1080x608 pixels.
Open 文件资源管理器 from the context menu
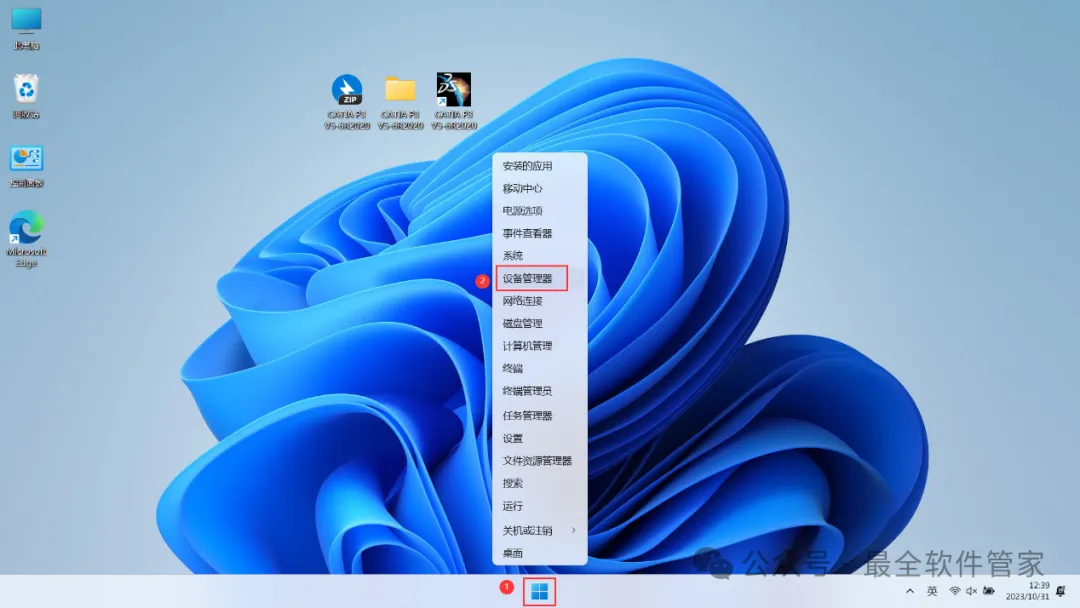(x=539, y=461)
